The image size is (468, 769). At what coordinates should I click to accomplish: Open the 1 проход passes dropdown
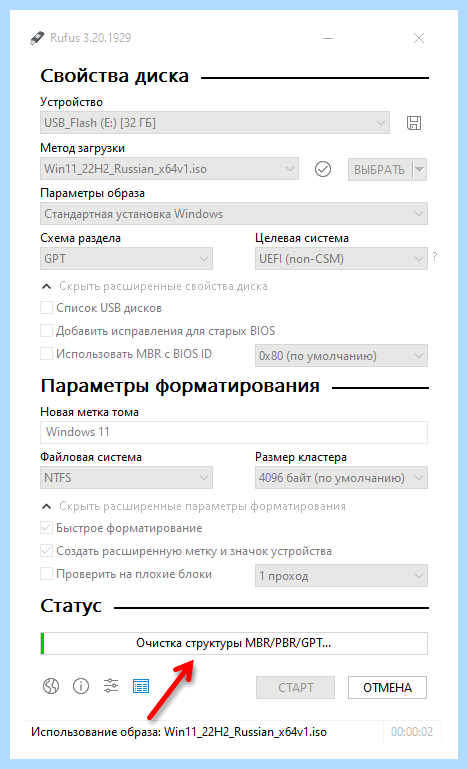pyautogui.click(x=341, y=576)
